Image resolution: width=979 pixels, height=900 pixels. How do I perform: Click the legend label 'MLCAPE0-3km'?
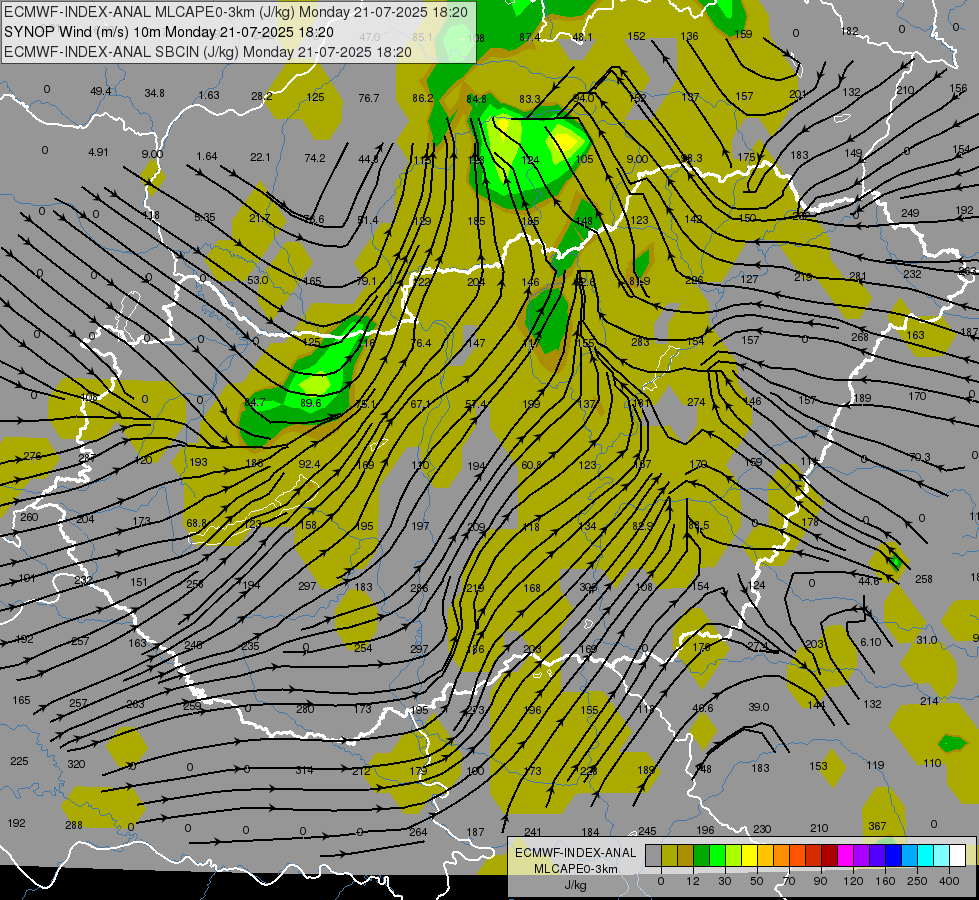pos(575,869)
